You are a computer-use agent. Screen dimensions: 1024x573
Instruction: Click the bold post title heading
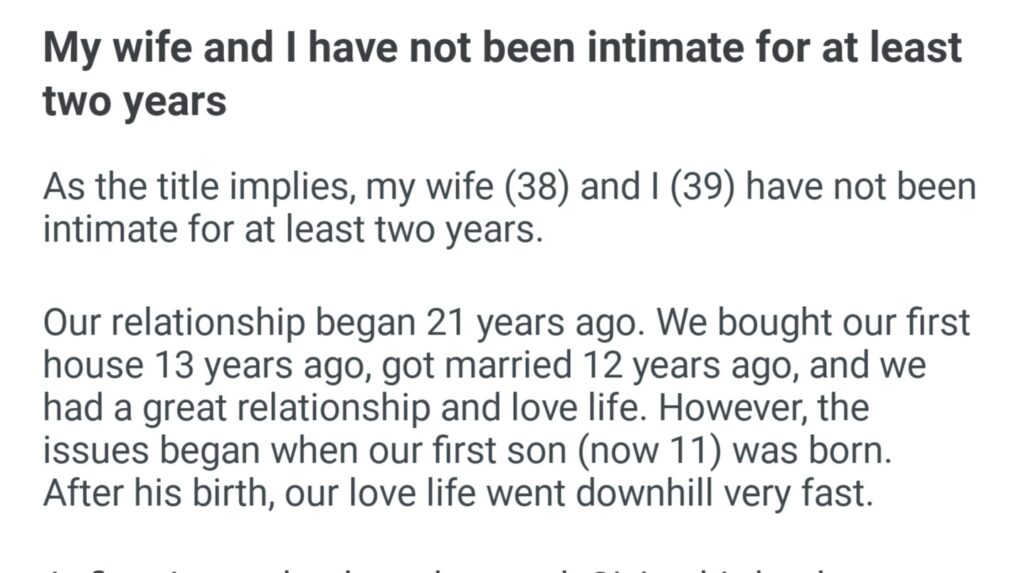pos(502,48)
